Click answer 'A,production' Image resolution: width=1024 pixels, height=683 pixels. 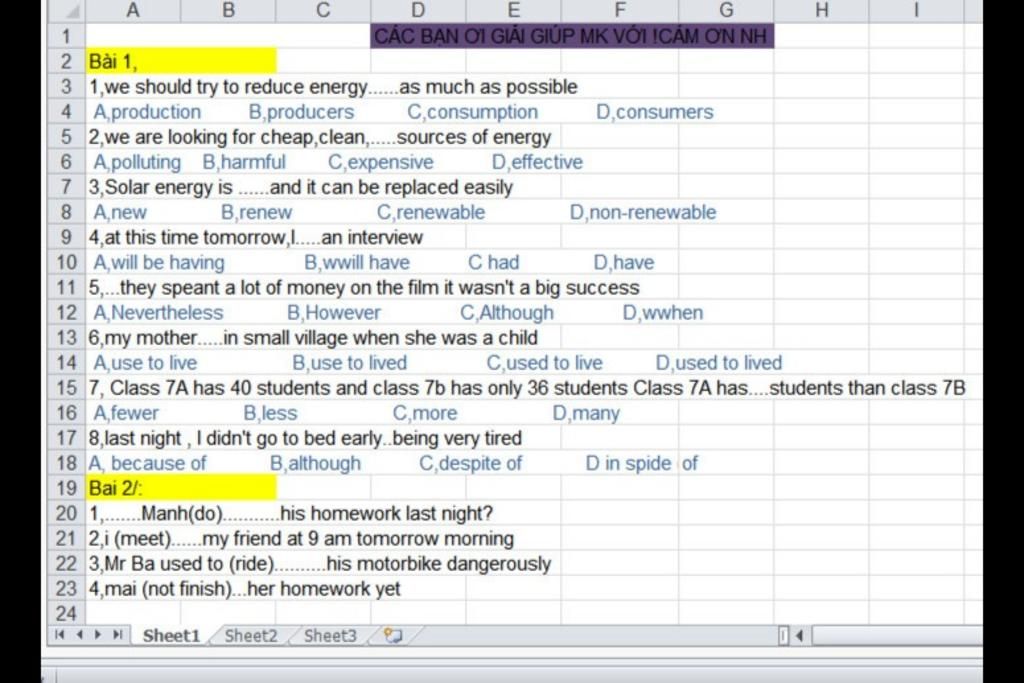coord(147,112)
